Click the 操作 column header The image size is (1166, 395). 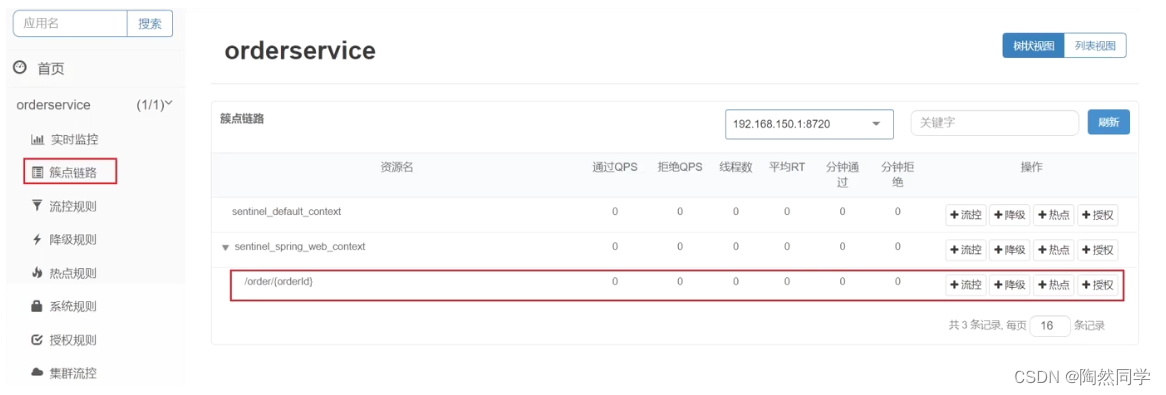coord(1031,168)
